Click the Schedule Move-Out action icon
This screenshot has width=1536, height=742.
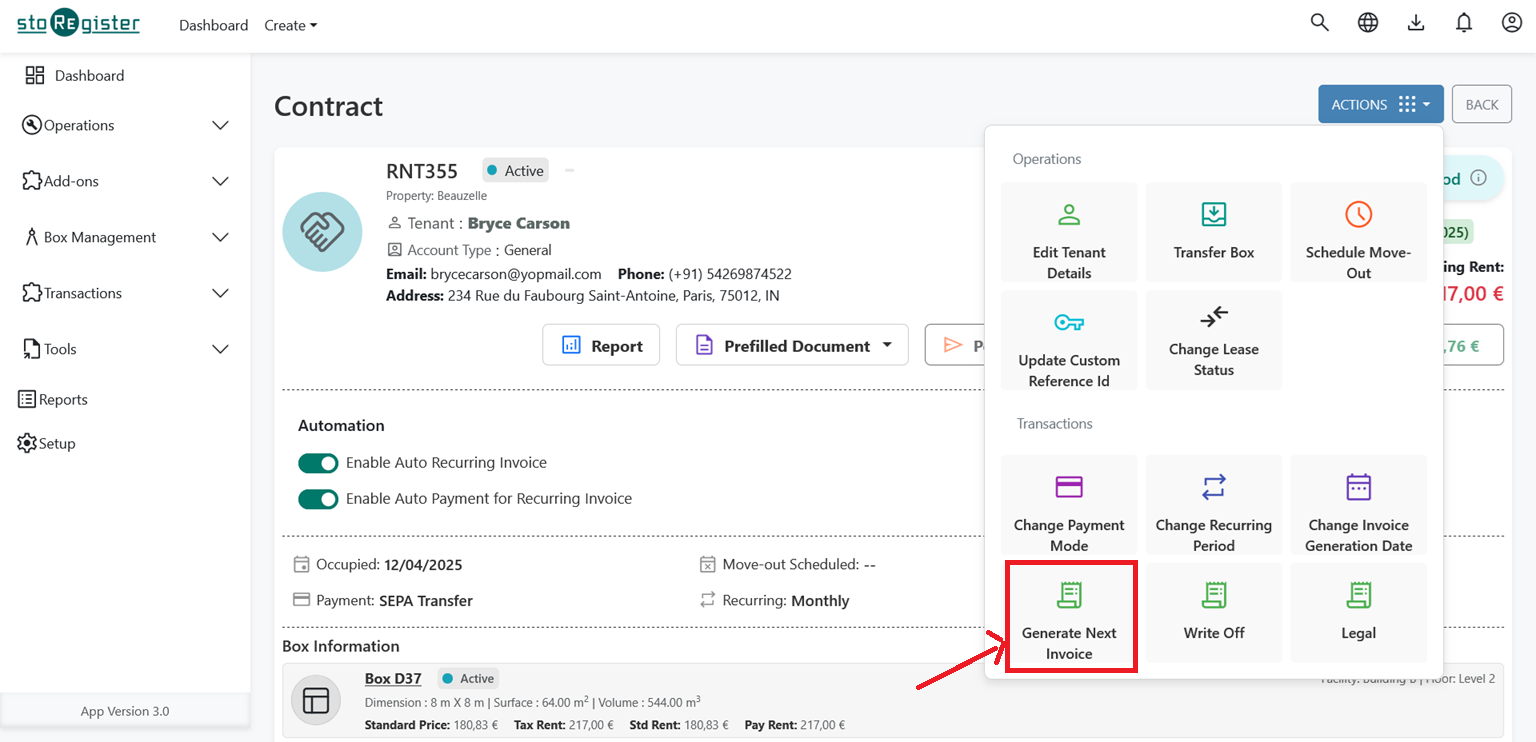click(x=1358, y=232)
